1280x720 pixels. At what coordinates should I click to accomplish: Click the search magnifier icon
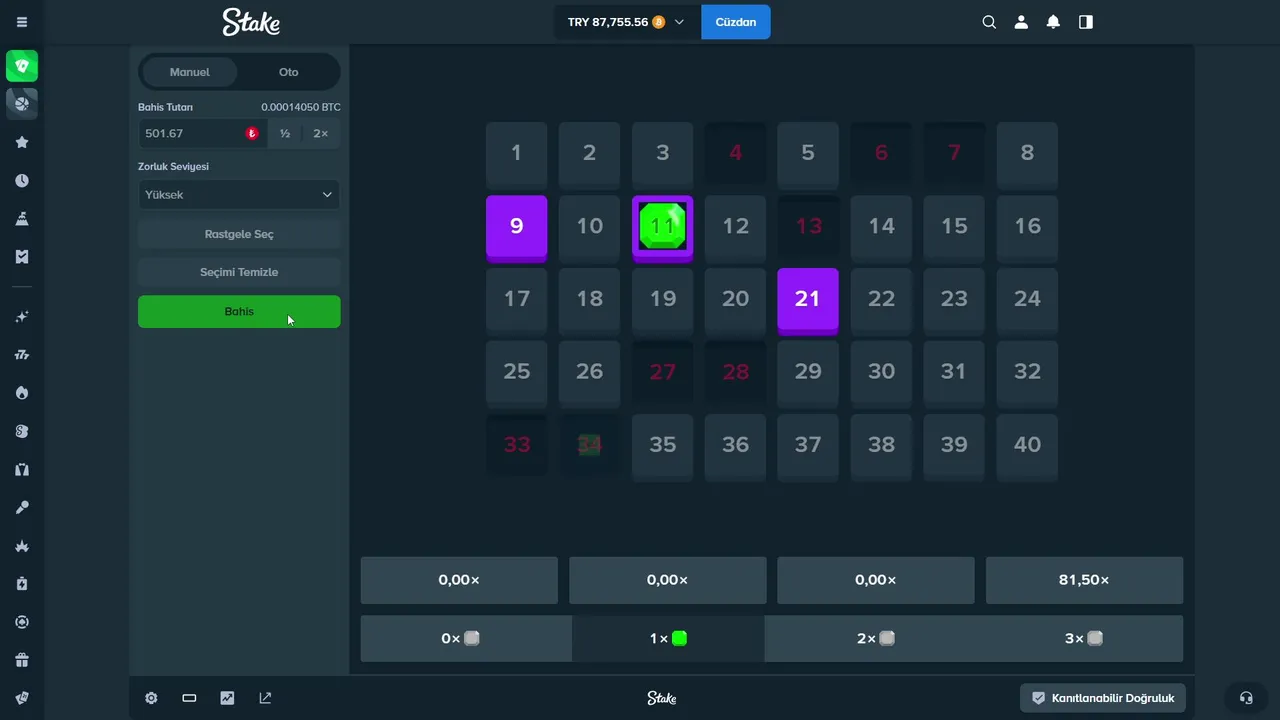pos(989,22)
